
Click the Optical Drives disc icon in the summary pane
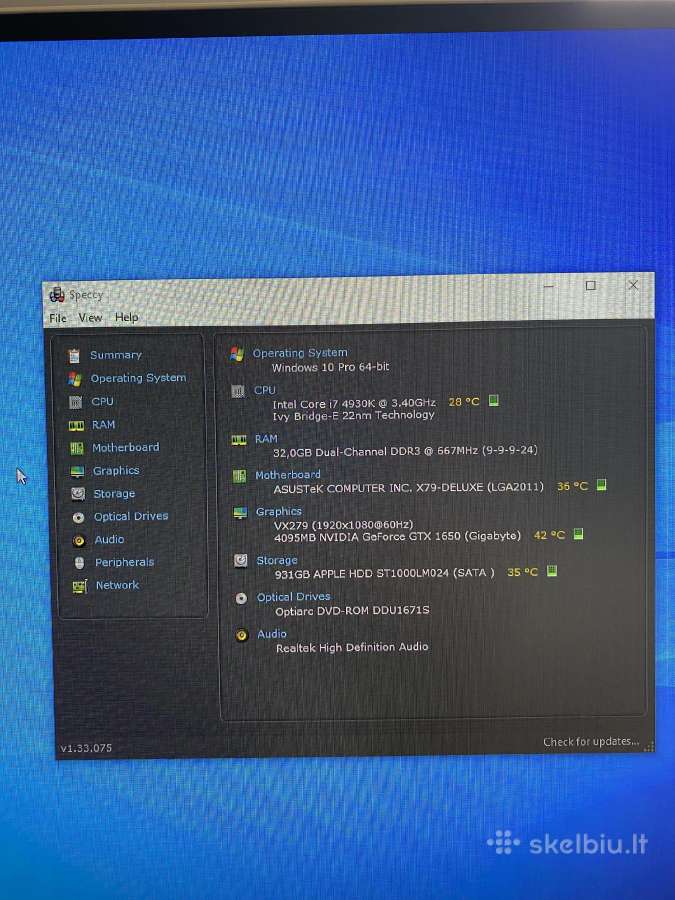click(x=241, y=599)
